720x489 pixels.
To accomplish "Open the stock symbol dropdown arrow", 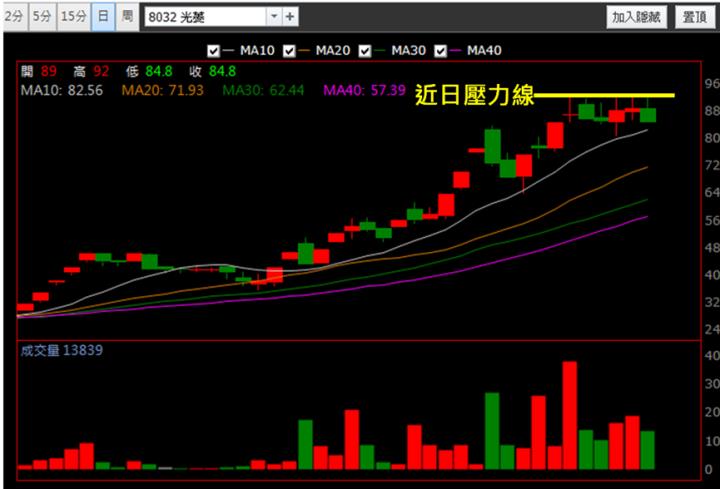I will tap(274, 17).
